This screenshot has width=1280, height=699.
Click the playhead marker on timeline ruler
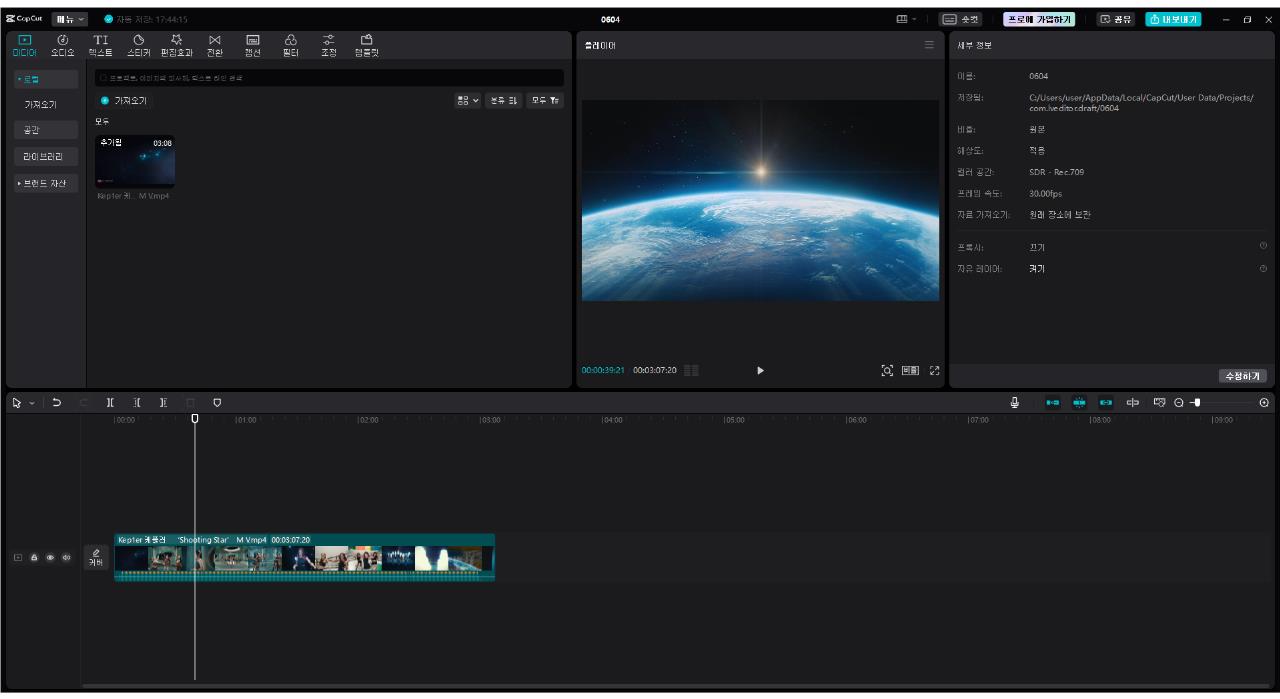[195, 419]
